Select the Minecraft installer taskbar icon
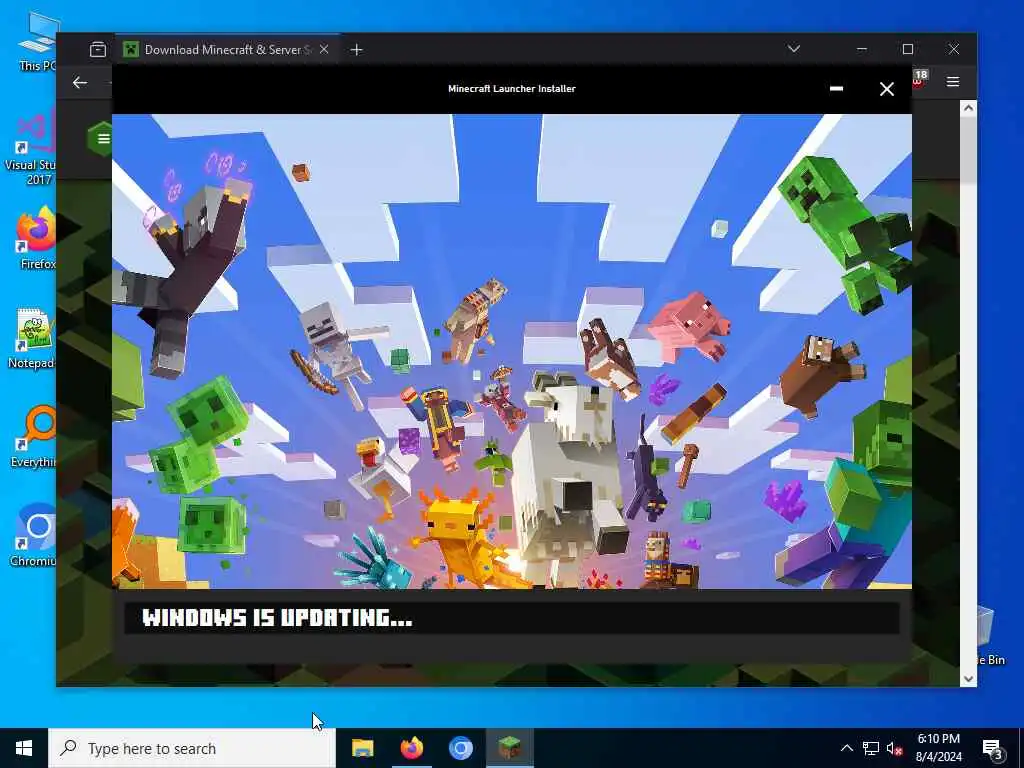Image resolution: width=1024 pixels, height=768 pixels. click(509, 748)
